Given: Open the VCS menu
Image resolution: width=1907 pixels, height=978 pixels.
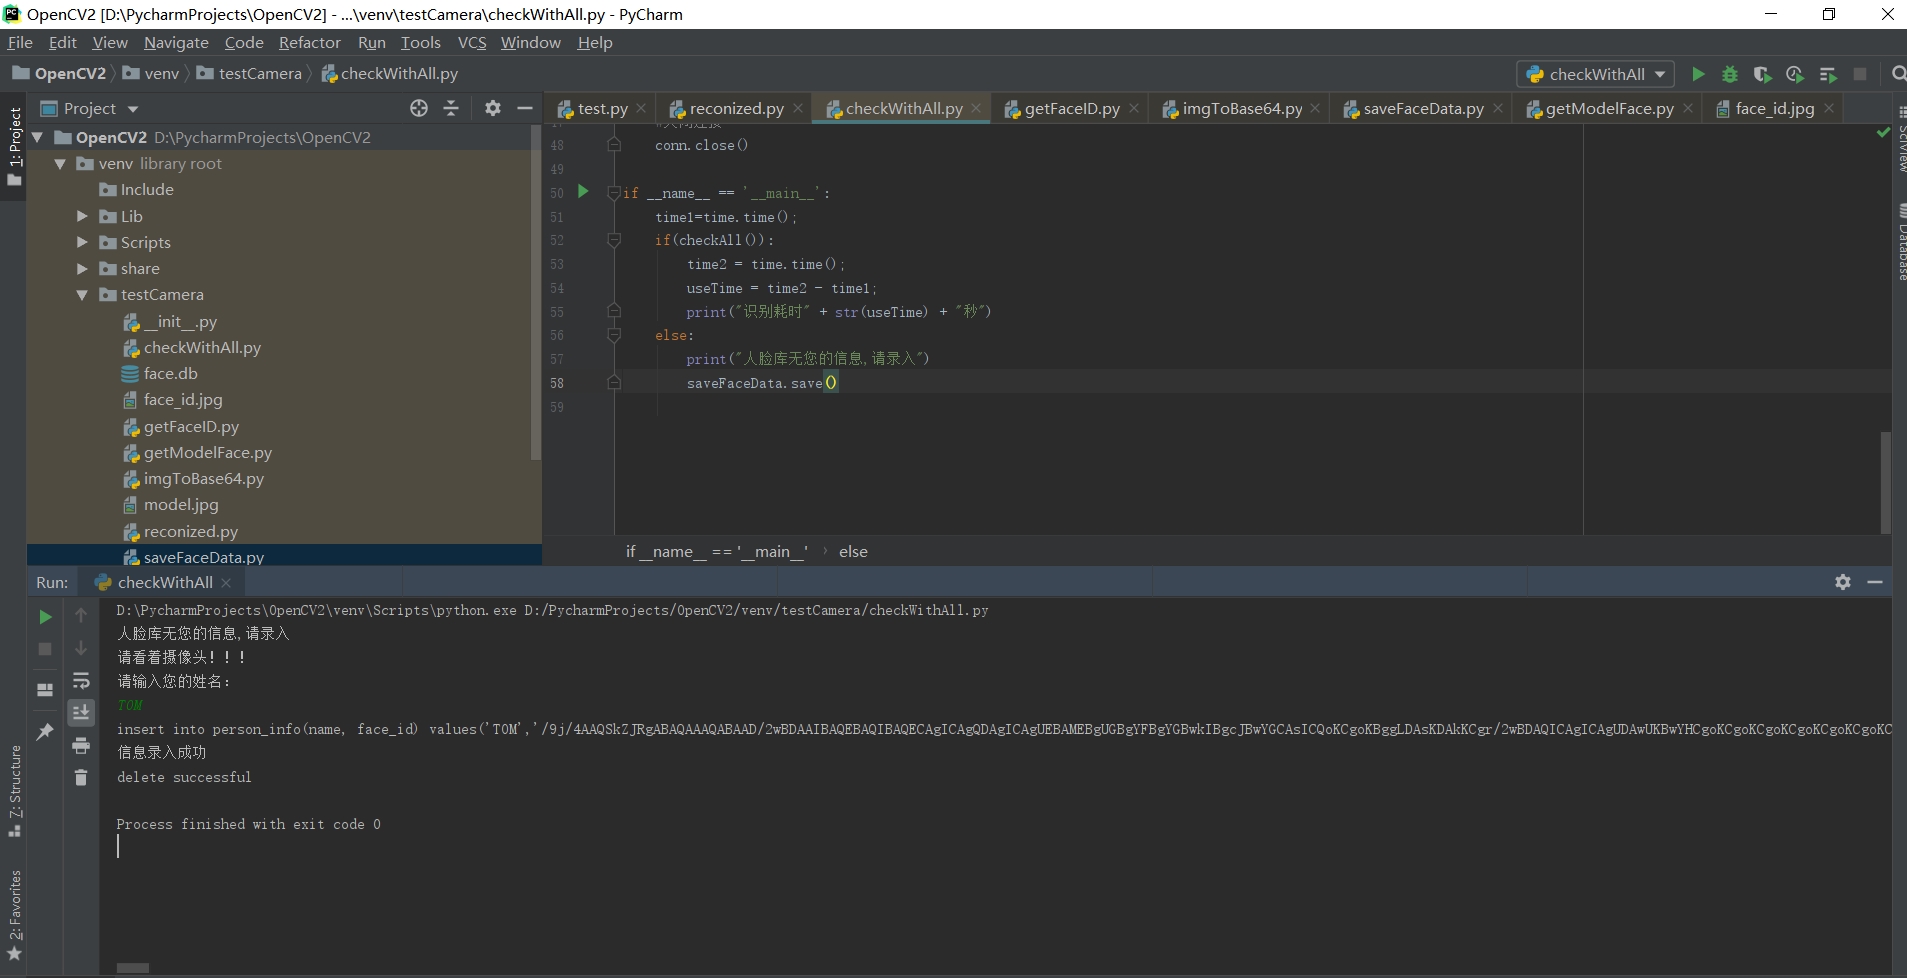Looking at the screenshot, I should 471,42.
